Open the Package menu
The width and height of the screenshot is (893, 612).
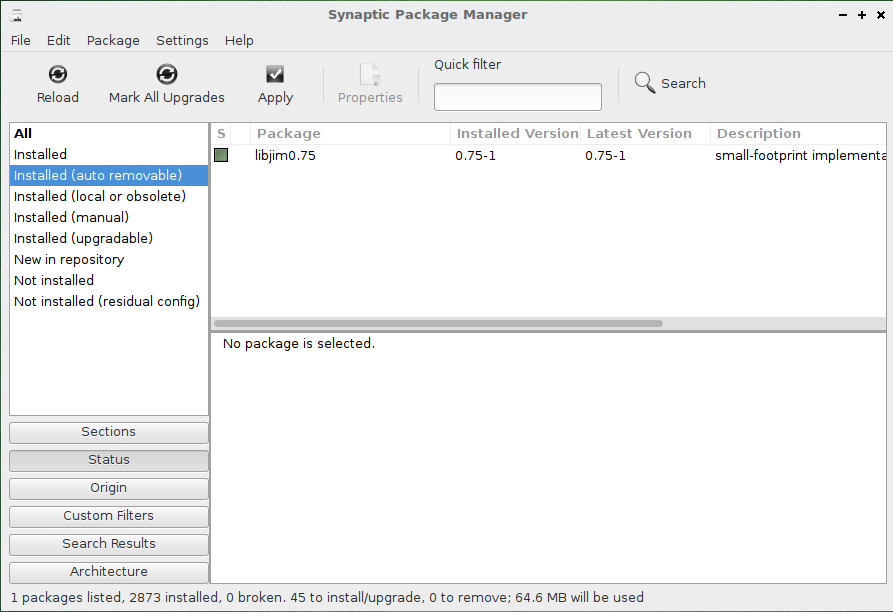pos(113,40)
